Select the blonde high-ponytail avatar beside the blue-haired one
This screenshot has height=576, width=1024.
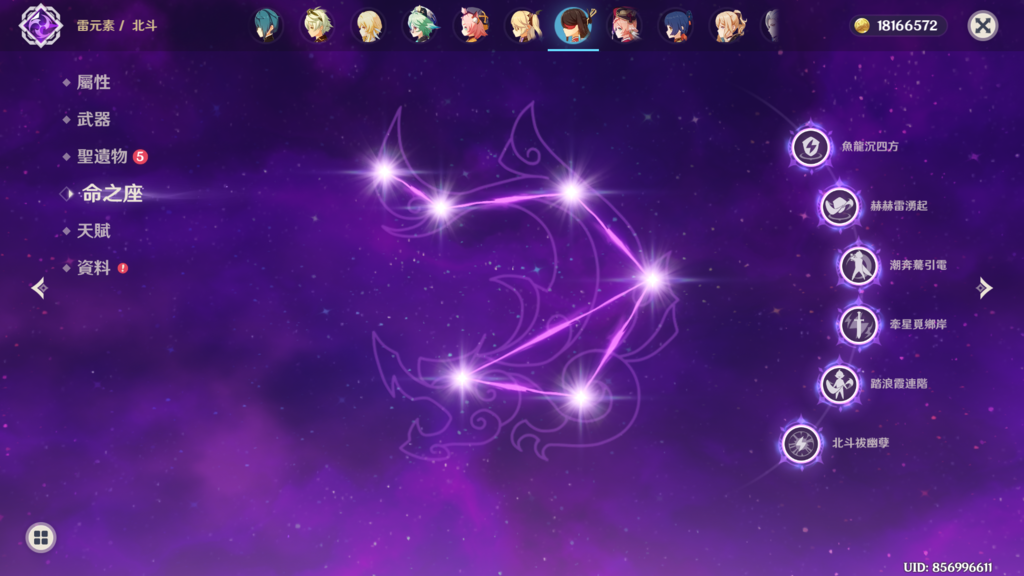728,25
